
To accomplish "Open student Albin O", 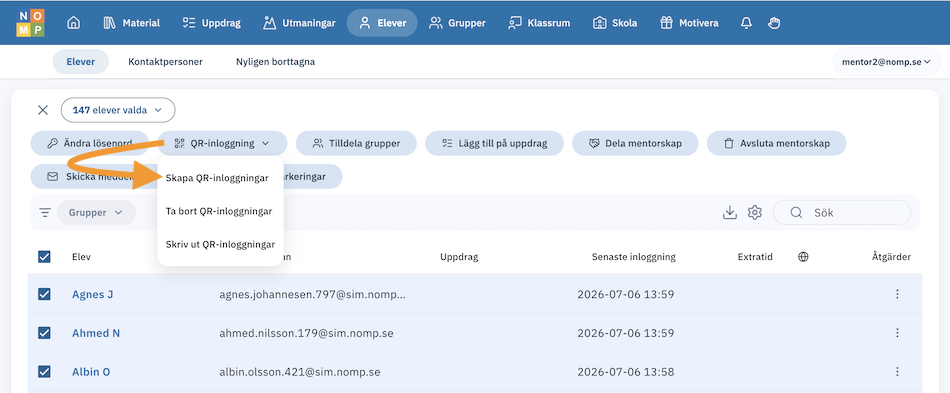I will click(91, 372).
